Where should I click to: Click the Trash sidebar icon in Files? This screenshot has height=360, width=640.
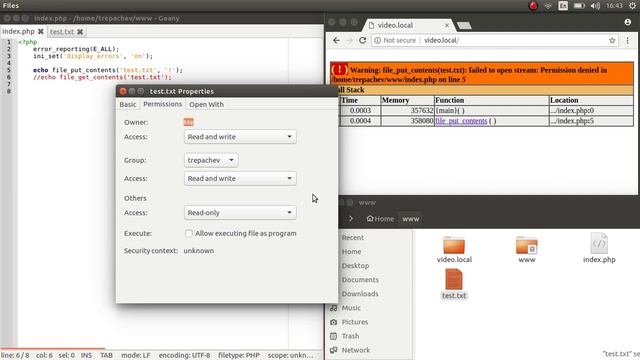point(333,336)
